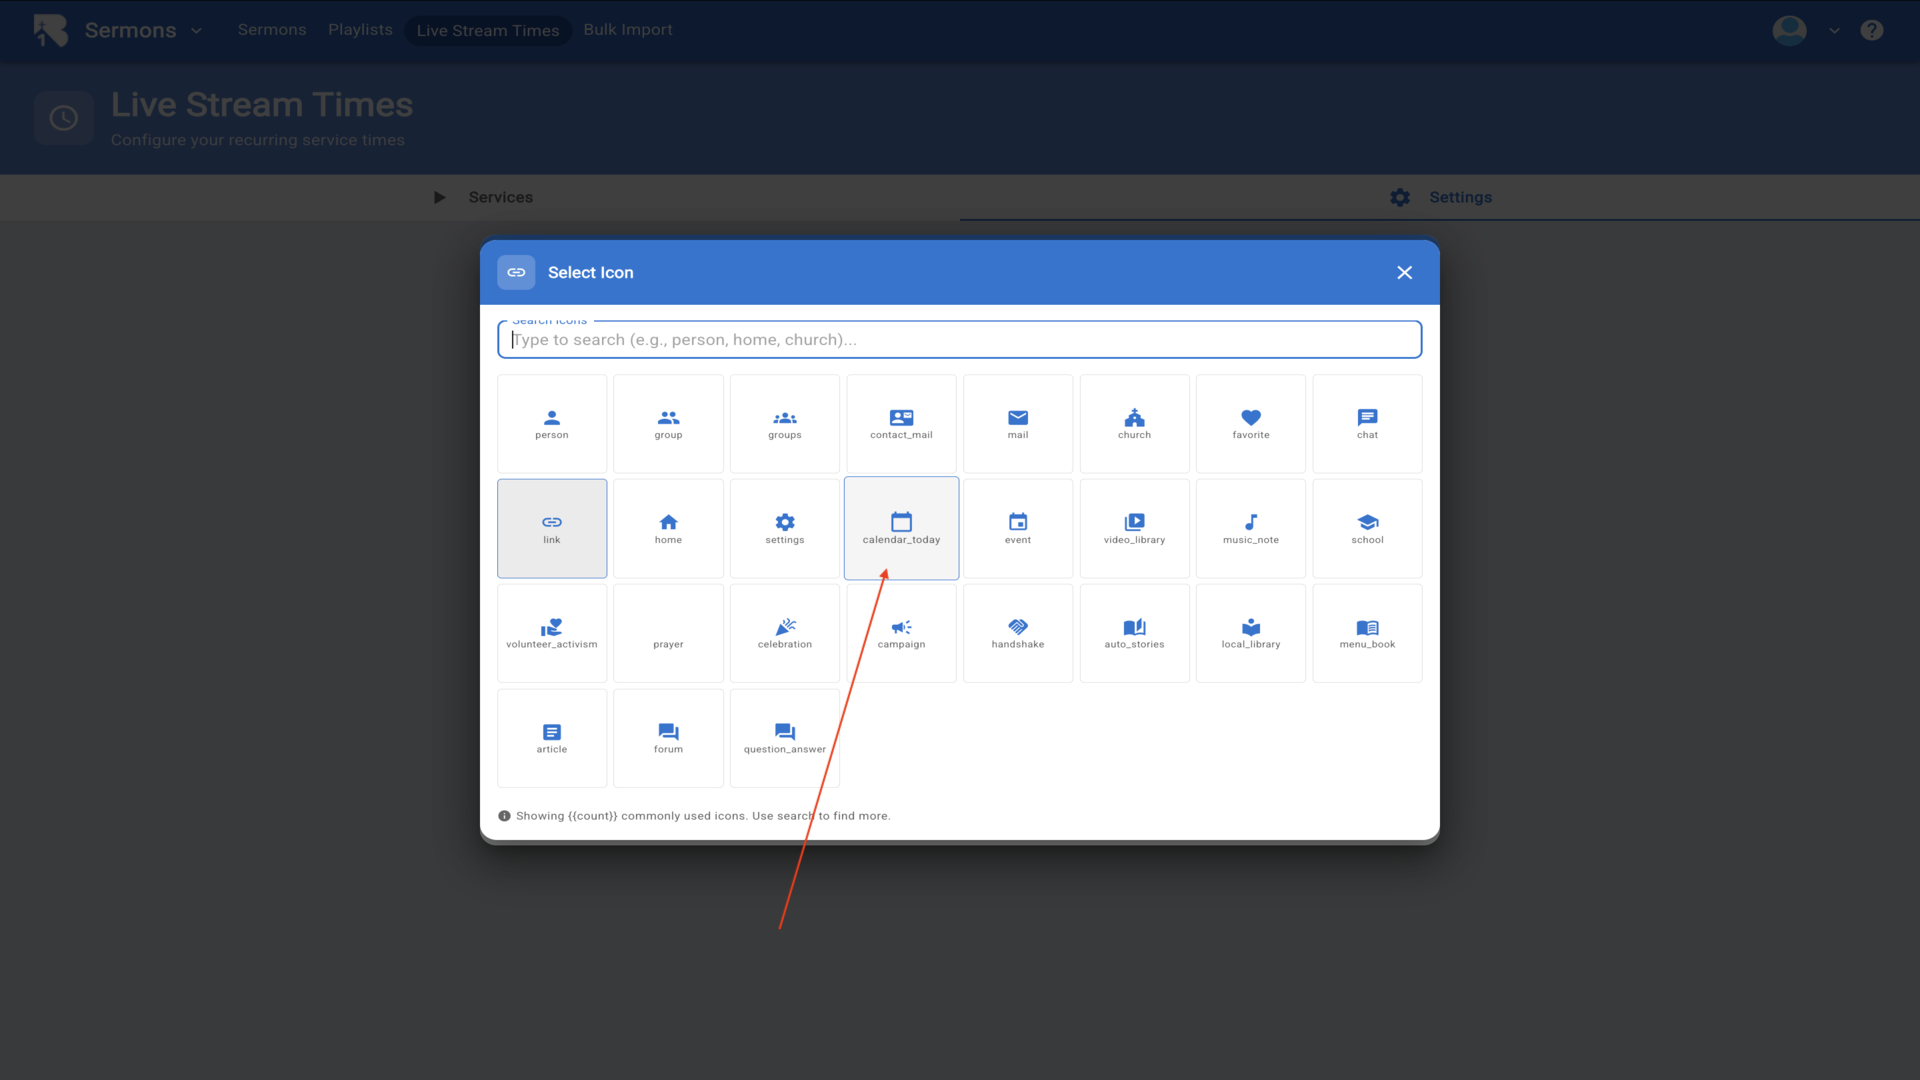1920x1080 pixels.
Task: Pick the video_library icon
Action: 1134,528
